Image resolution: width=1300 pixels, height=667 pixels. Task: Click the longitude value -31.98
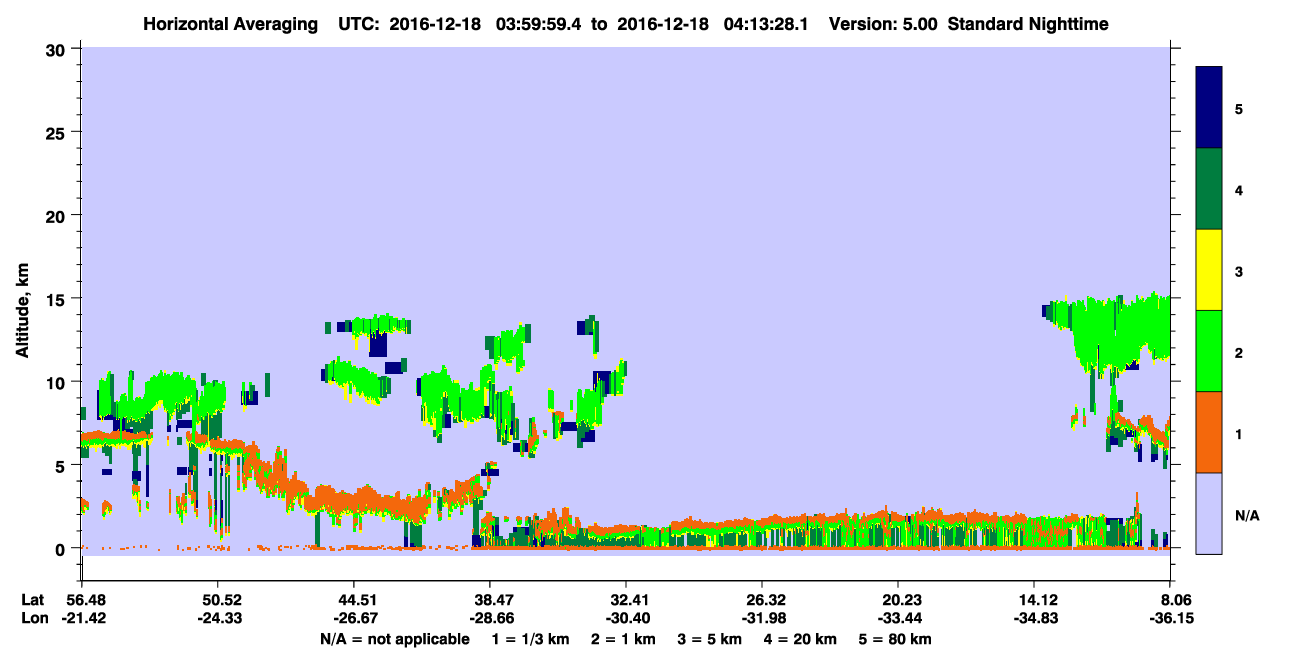click(x=762, y=619)
